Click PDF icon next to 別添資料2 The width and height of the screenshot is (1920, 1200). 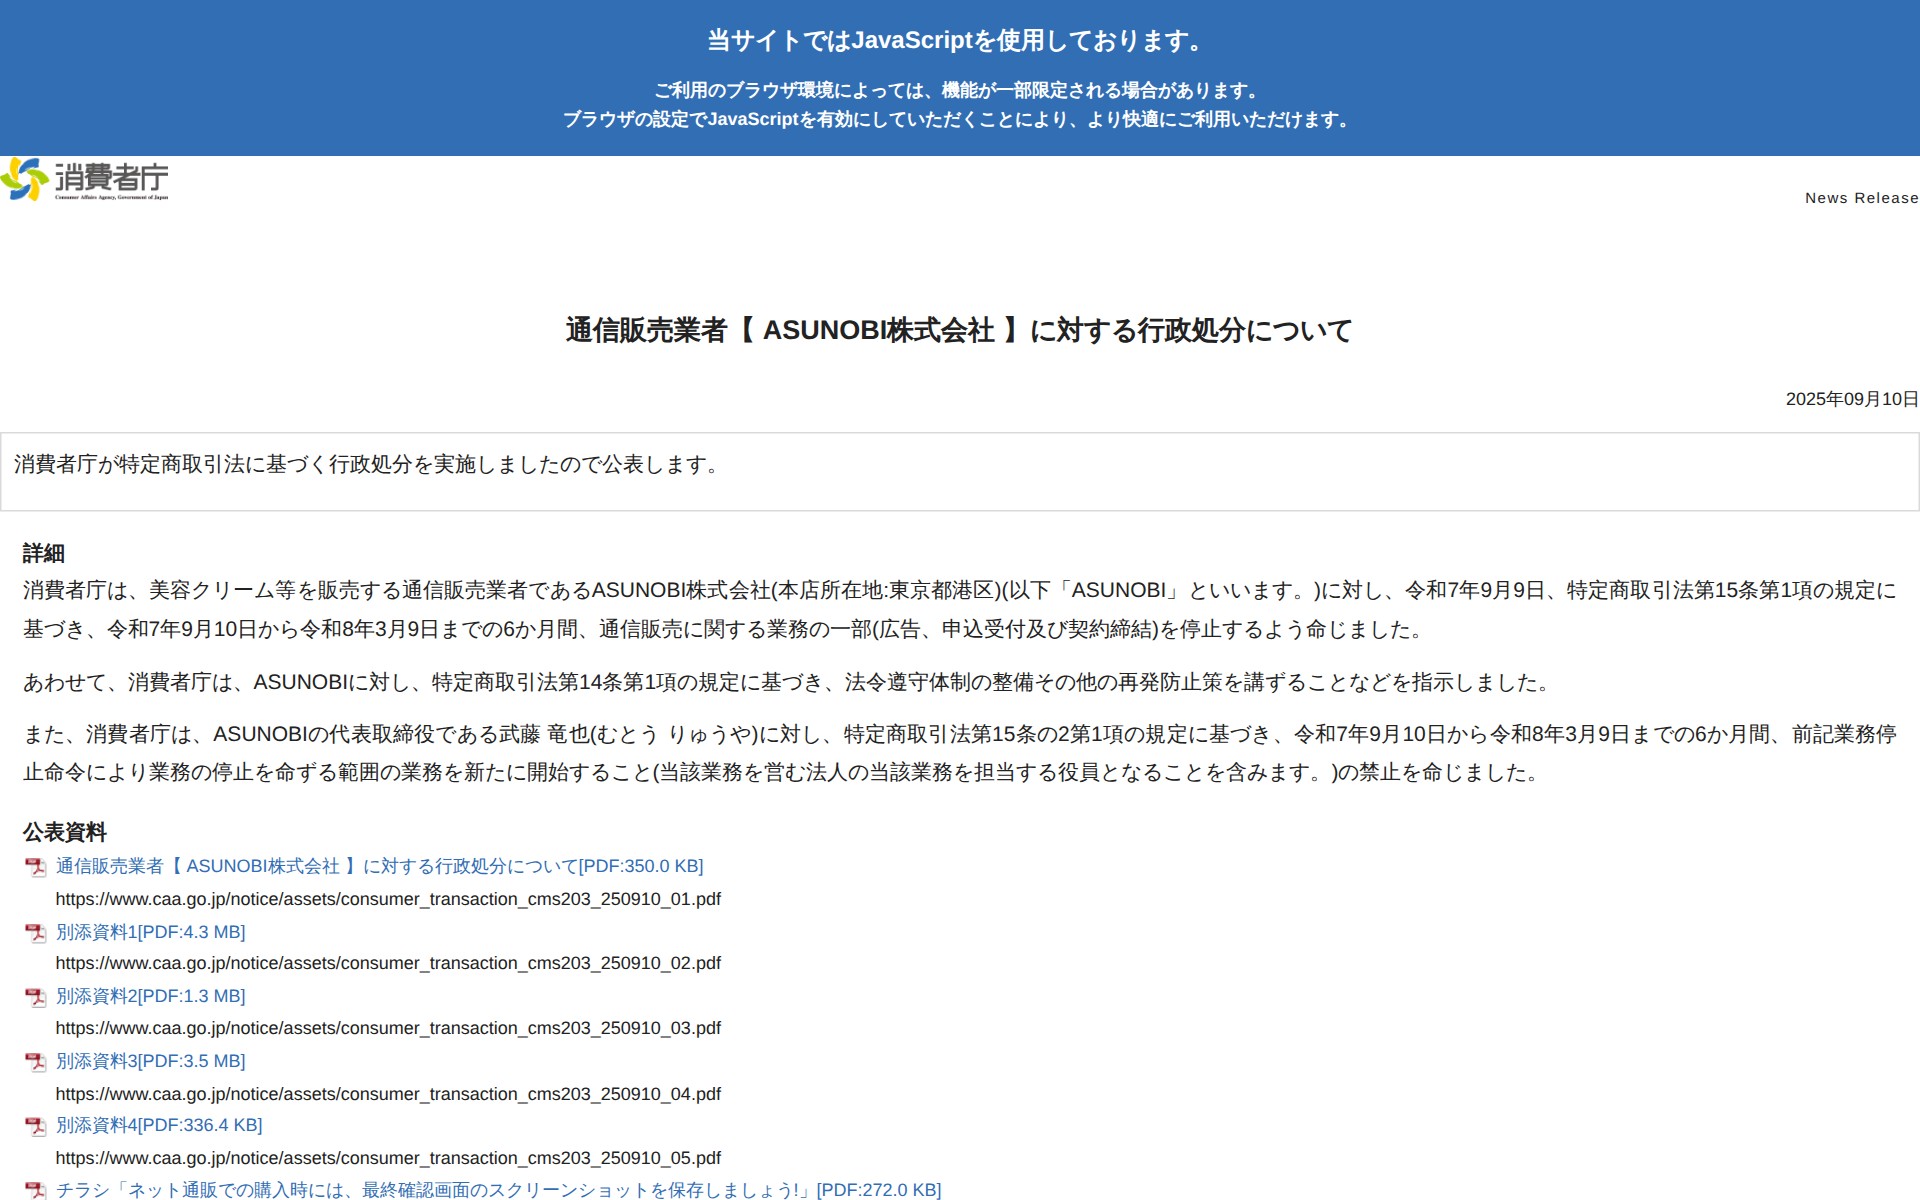point(36,997)
